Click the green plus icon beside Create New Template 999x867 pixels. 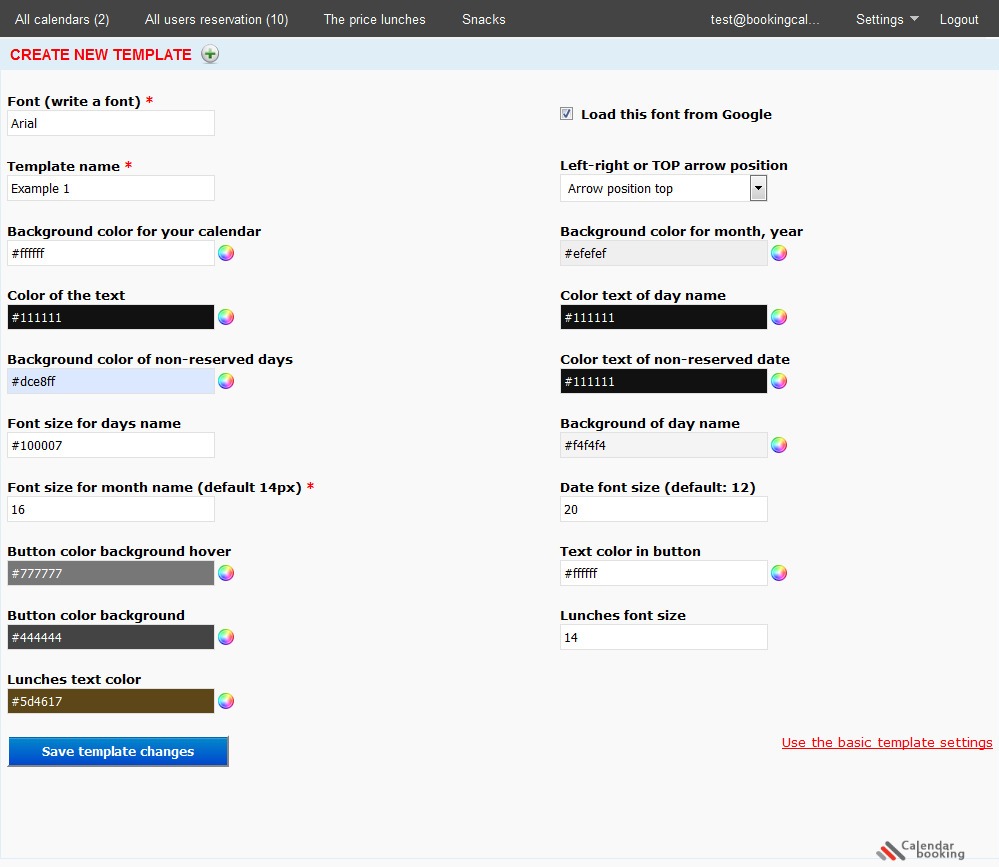click(x=210, y=55)
